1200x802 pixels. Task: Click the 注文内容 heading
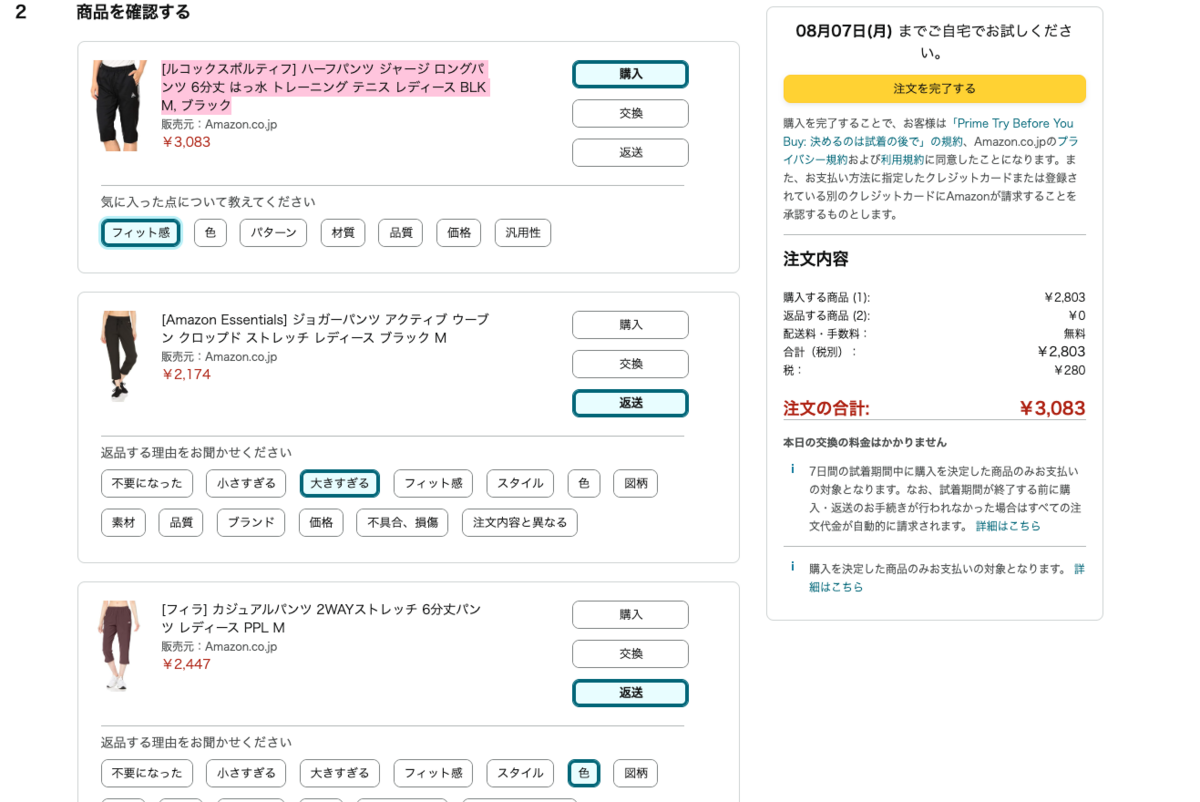pos(816,259)
